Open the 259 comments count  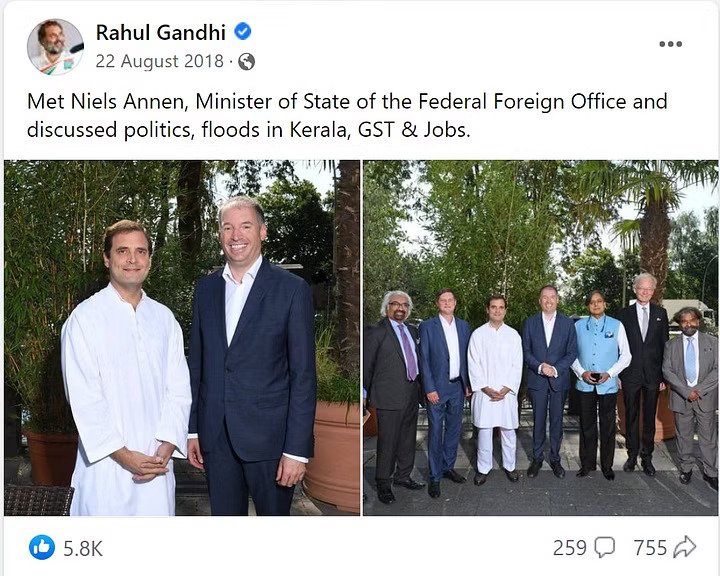[x=569, y=548]
